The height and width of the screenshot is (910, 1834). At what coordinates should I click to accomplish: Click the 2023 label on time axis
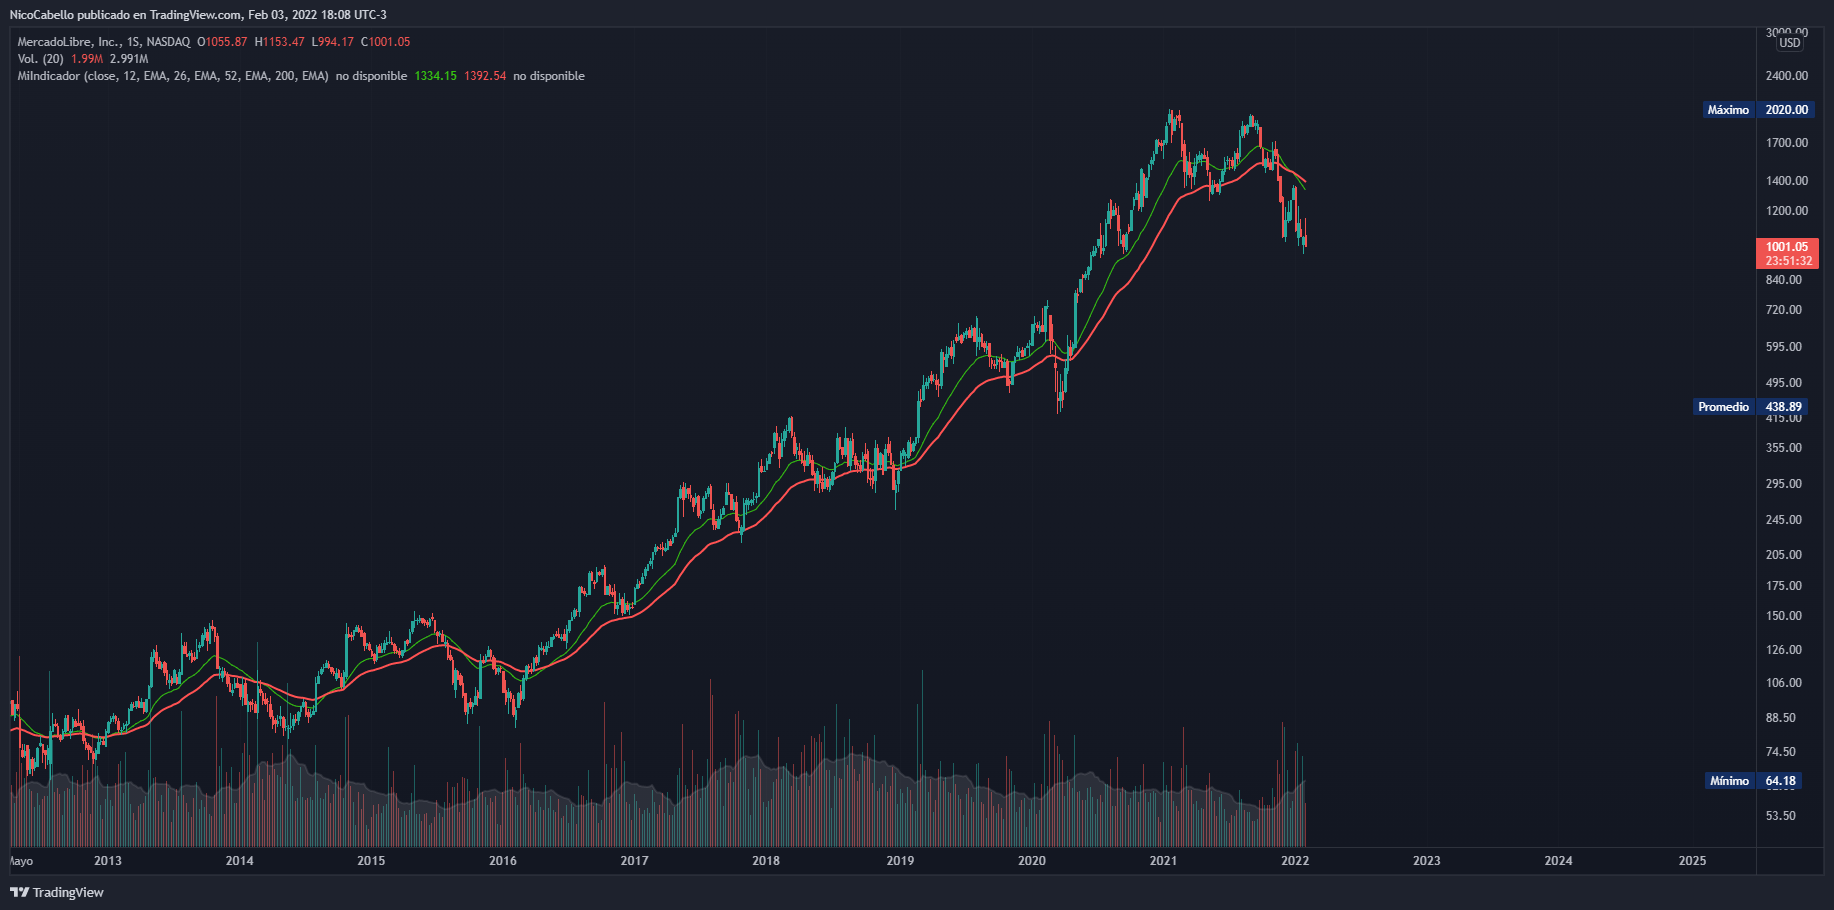point(1427,861)
